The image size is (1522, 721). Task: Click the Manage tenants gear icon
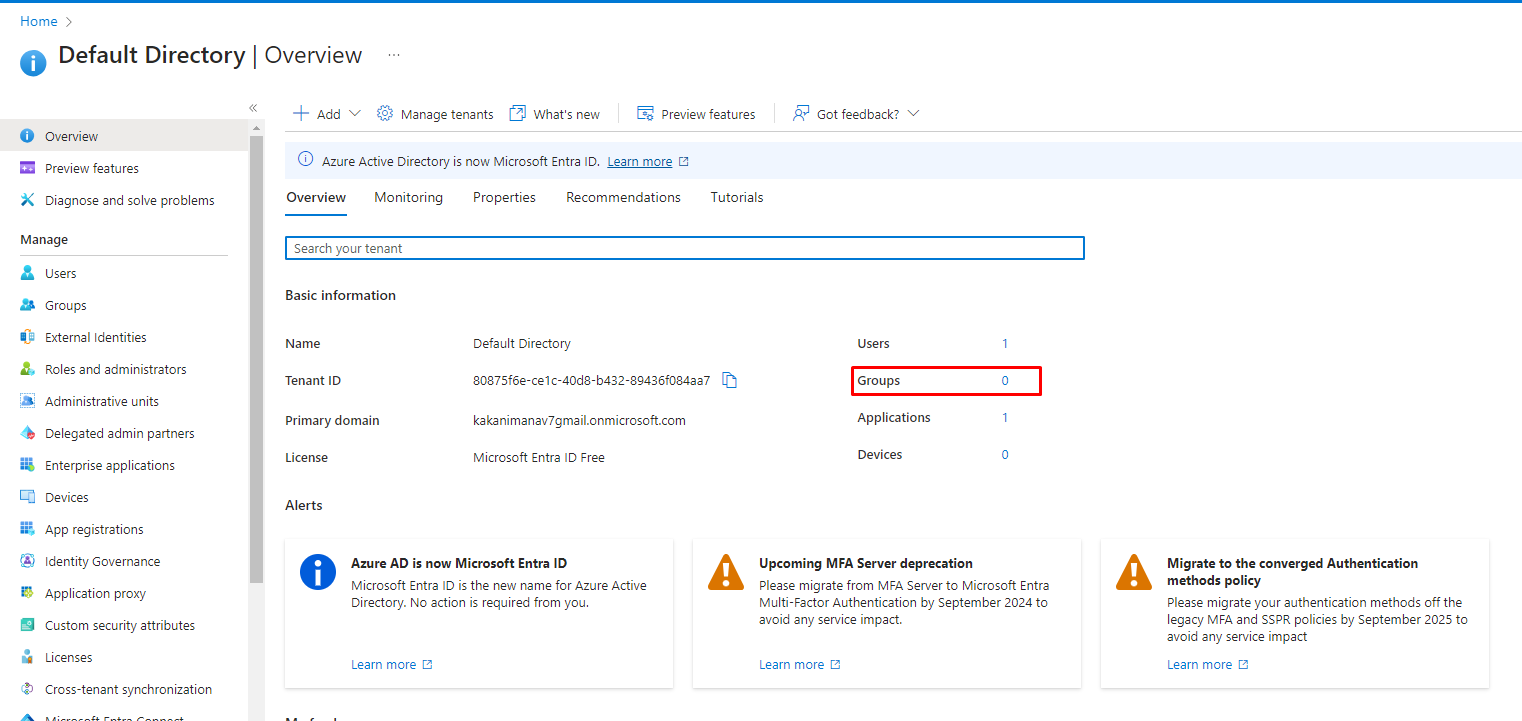click(x=385, y=113)
